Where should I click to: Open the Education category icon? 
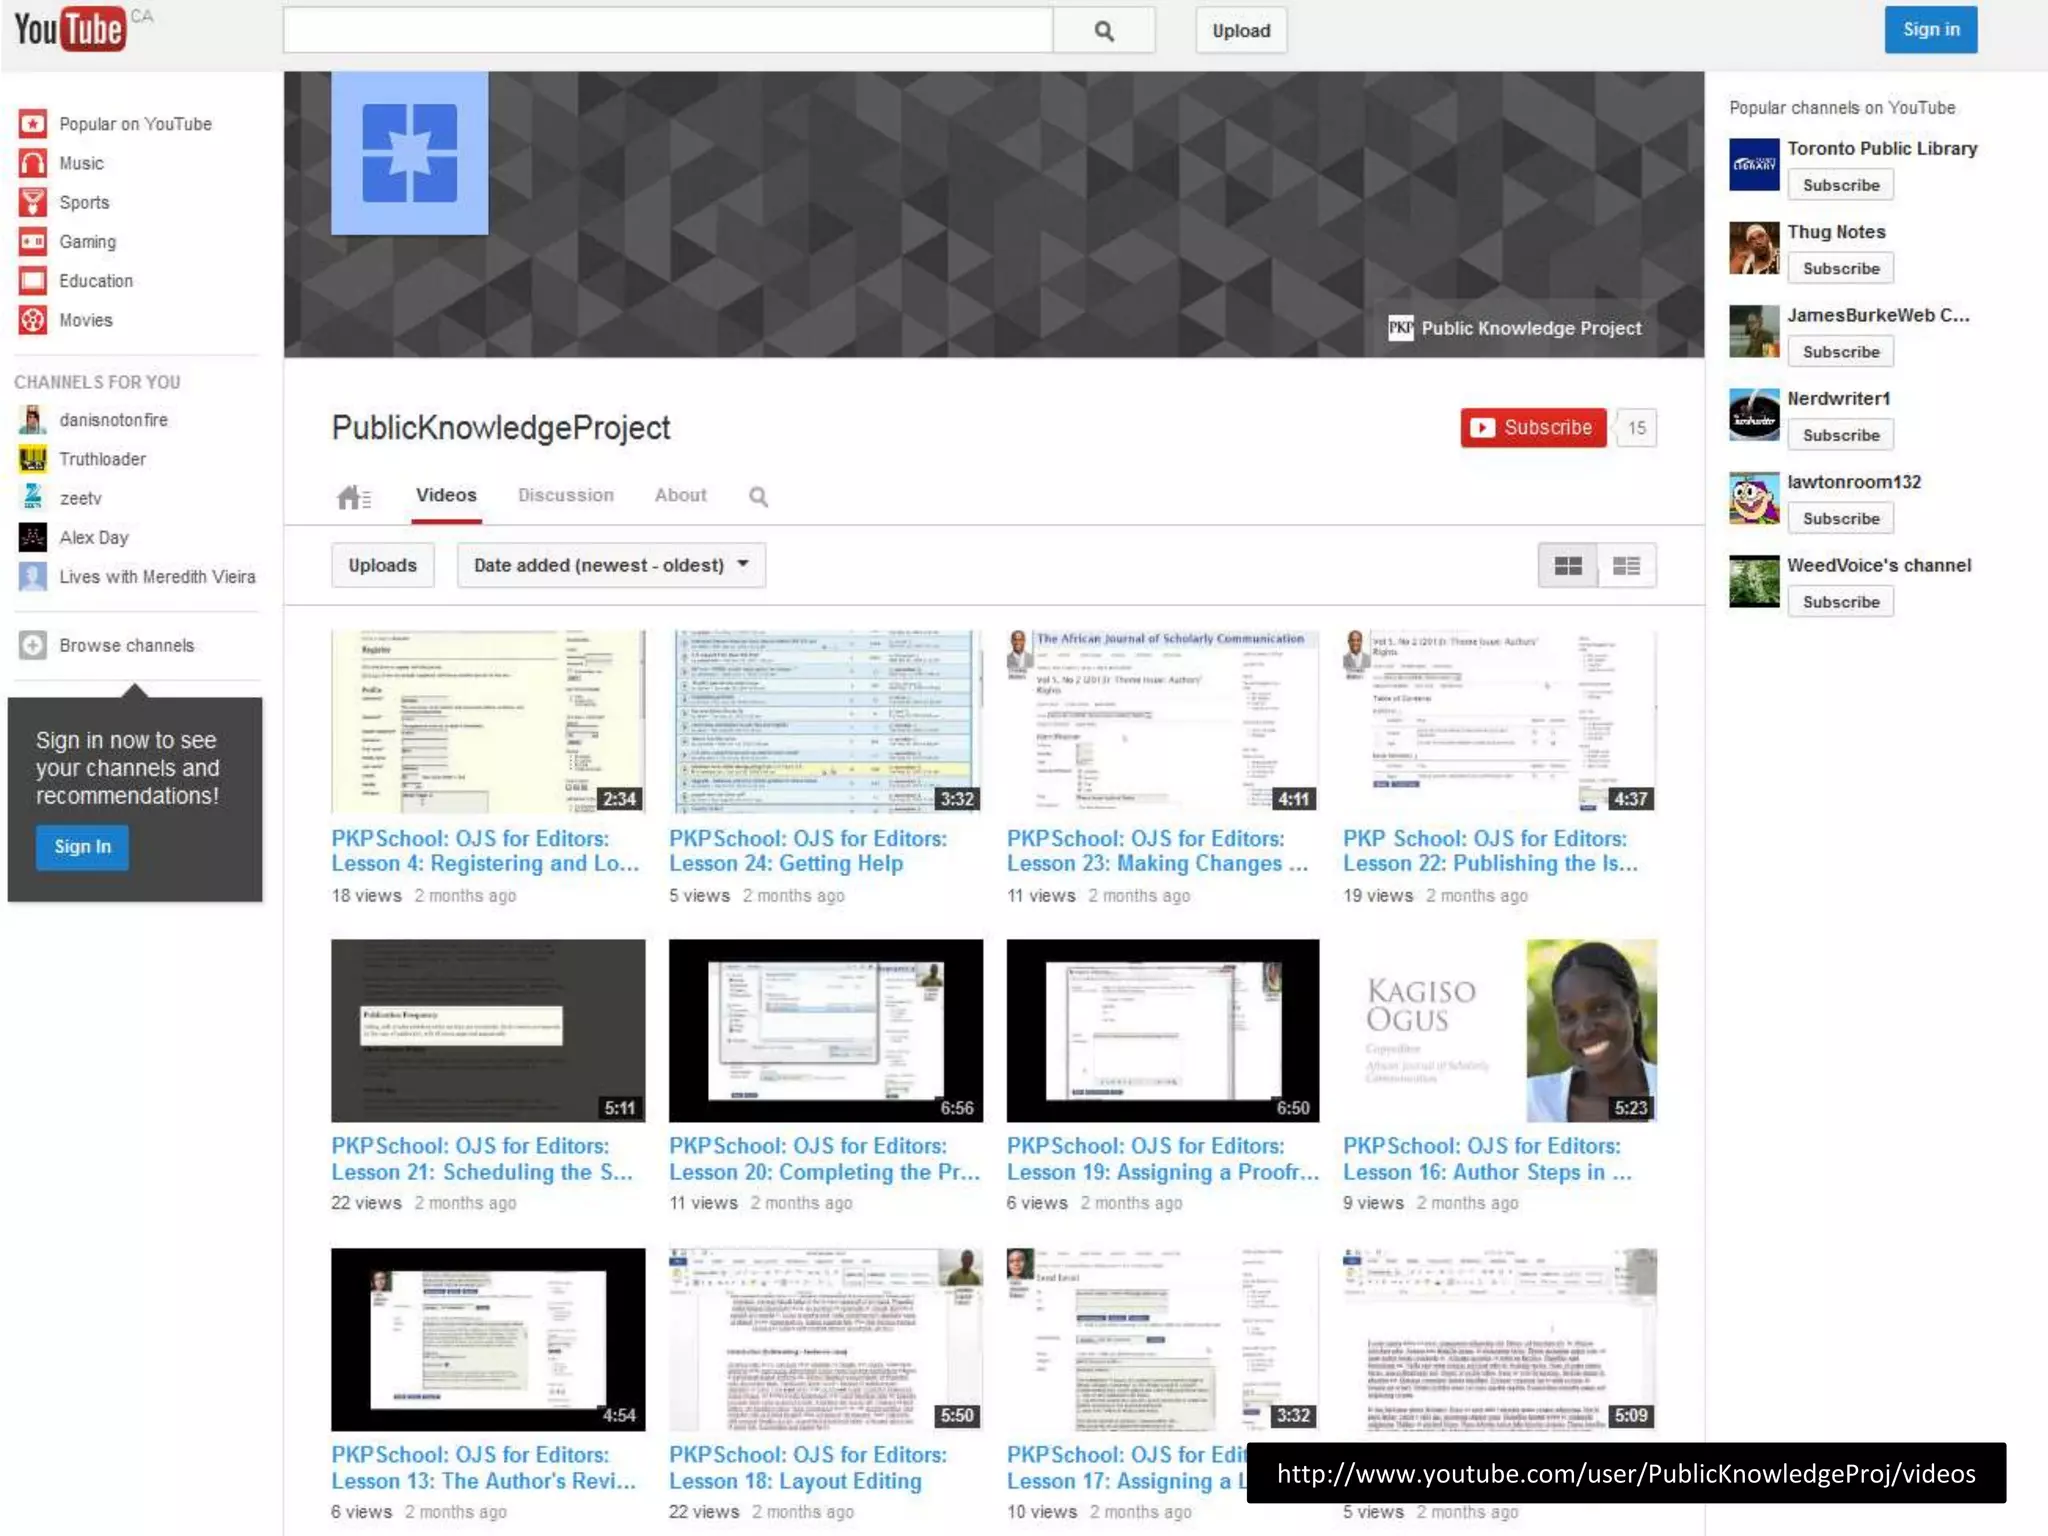(33, 281)
